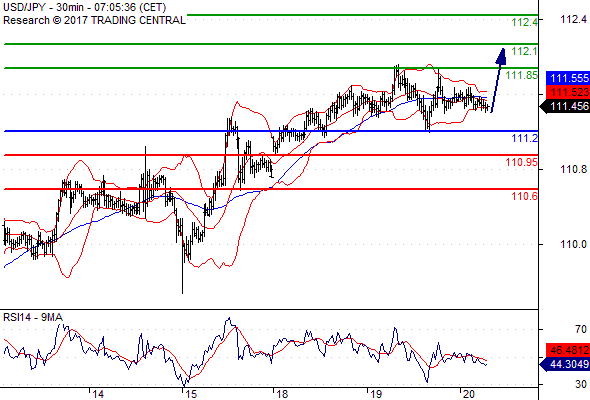Click the dark blue upward forecast arrow
Image resolution: width=590 pixels, height=400 pixels.
(x=499, y=80)
